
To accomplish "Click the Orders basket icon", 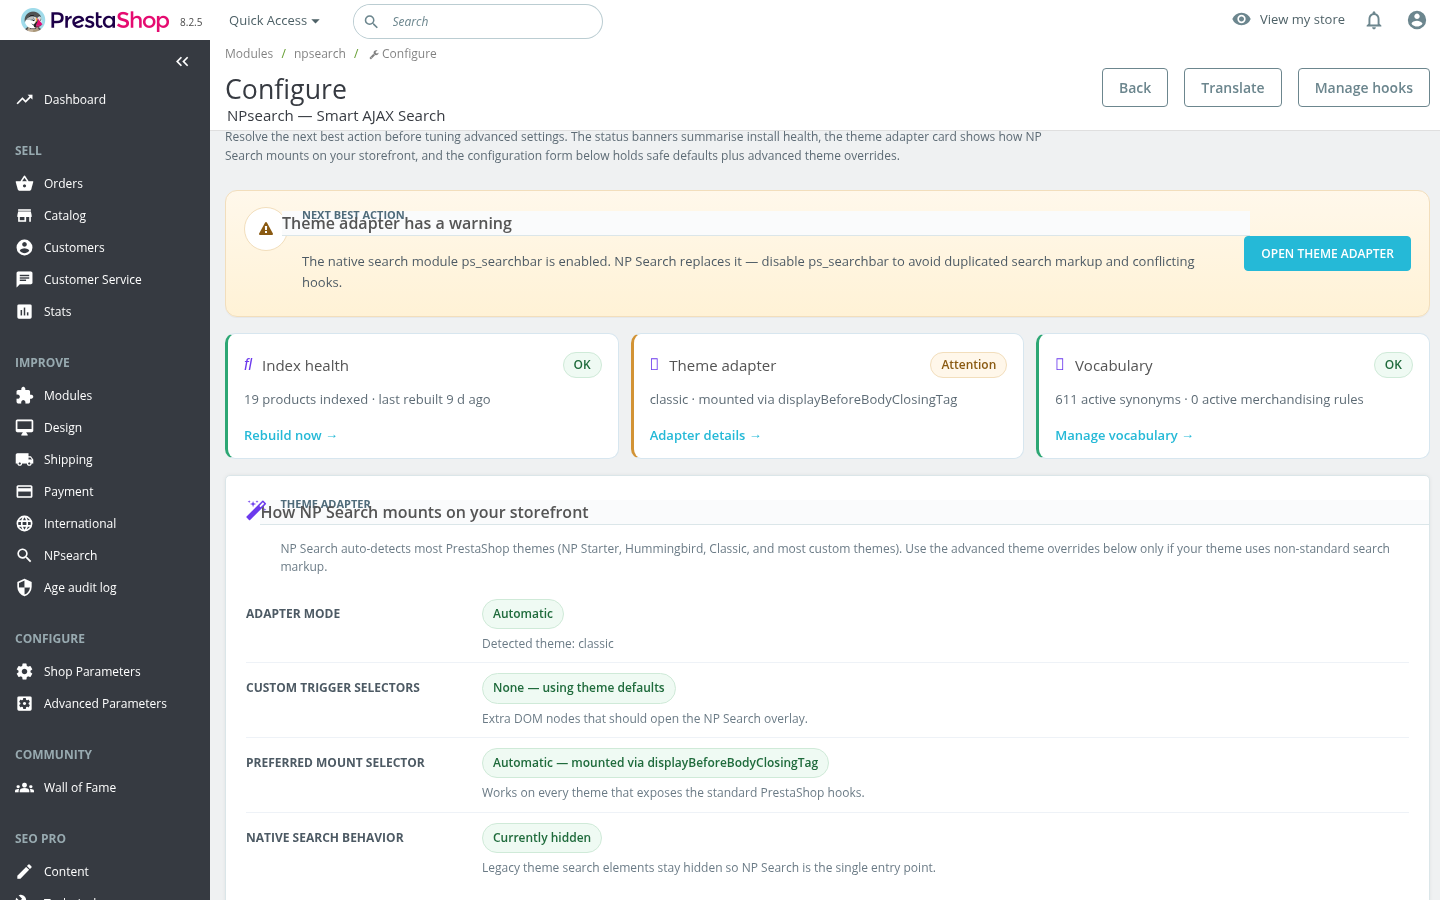I will coord(25,183).
